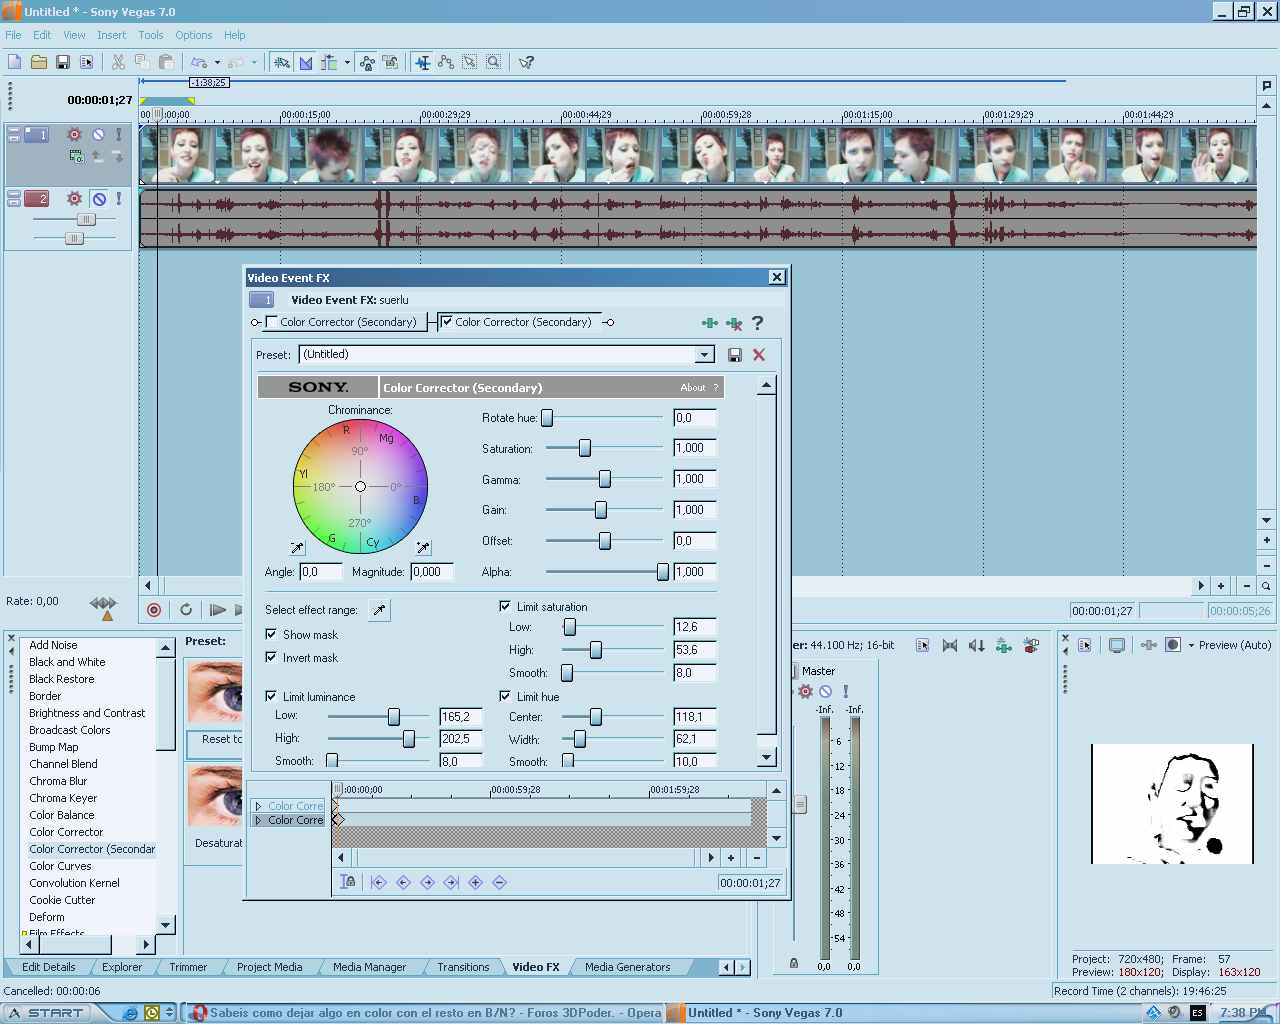The width and height of the screenshot is (1280, 1024).
Task: Select the Selection Edit tool
Action: click(x=470, y=62)
